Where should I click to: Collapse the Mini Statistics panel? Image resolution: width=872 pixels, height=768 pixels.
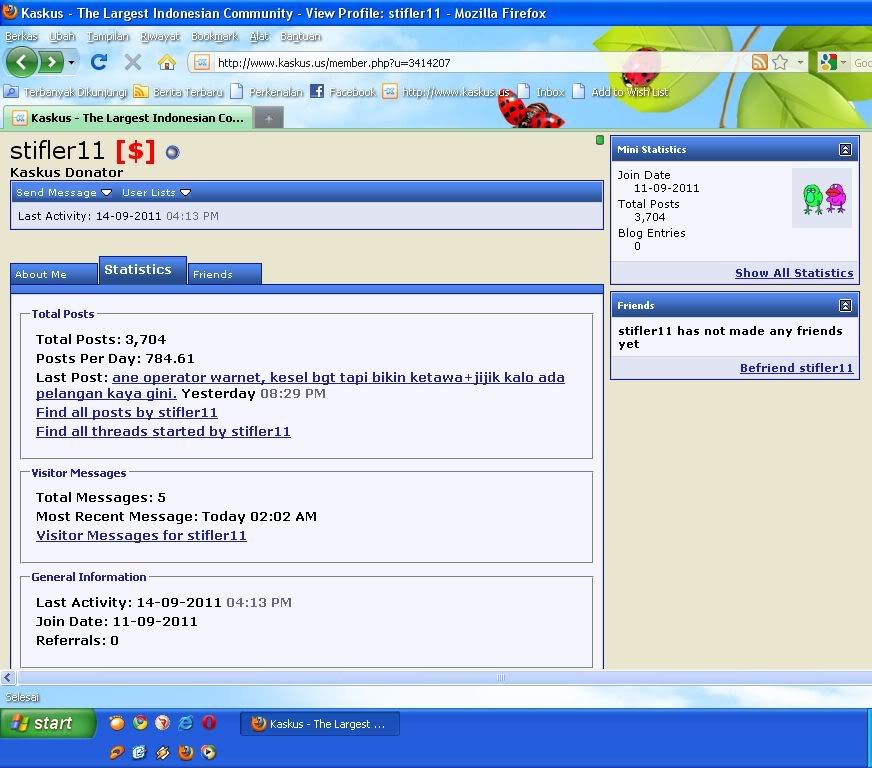point(845,150)
